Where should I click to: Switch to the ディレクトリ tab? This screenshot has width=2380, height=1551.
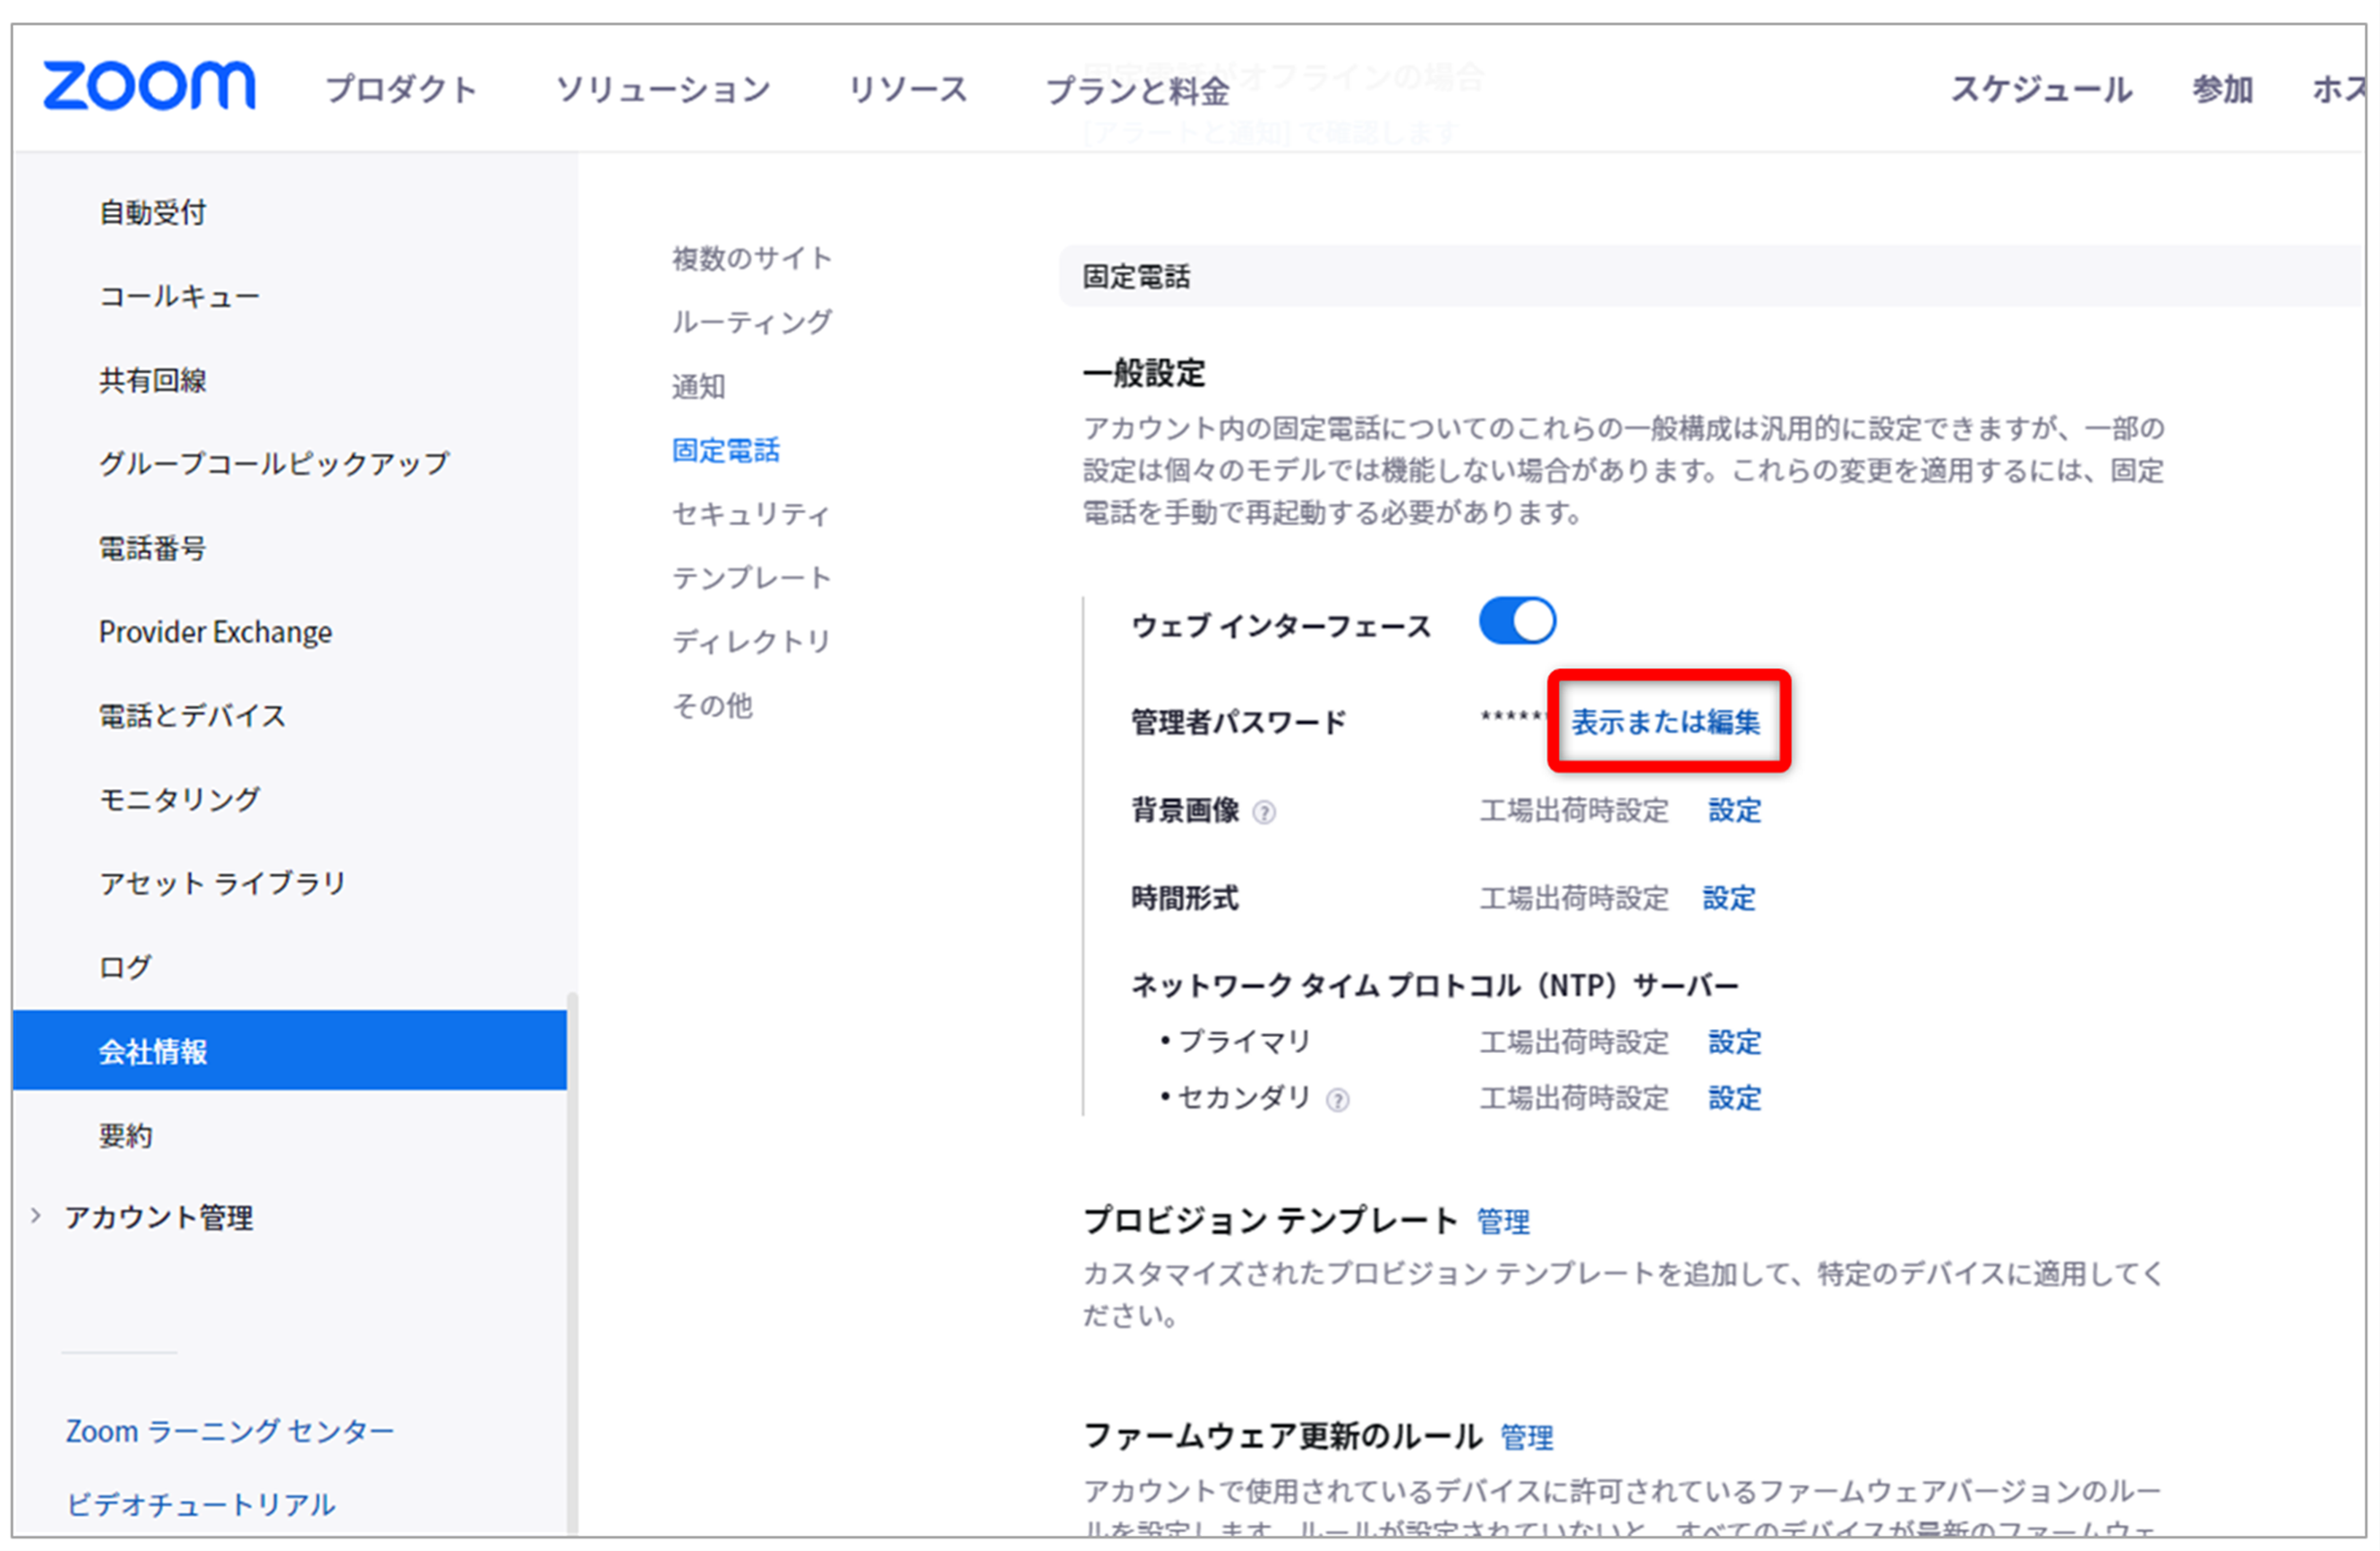(x=752, y=641)
